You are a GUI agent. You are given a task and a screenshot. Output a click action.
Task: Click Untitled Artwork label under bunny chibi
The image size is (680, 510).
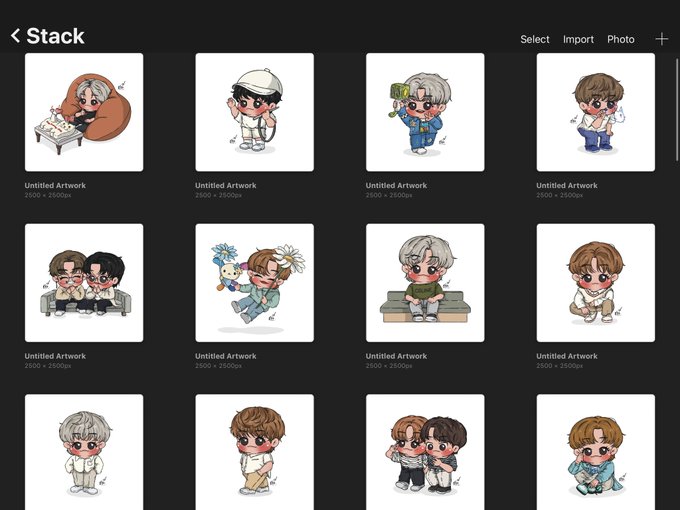coord(566,185)
